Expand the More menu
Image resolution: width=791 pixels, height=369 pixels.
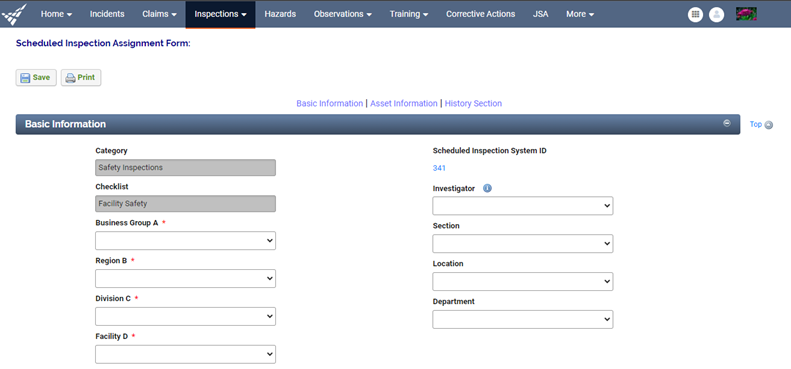(x=580, y=14)
